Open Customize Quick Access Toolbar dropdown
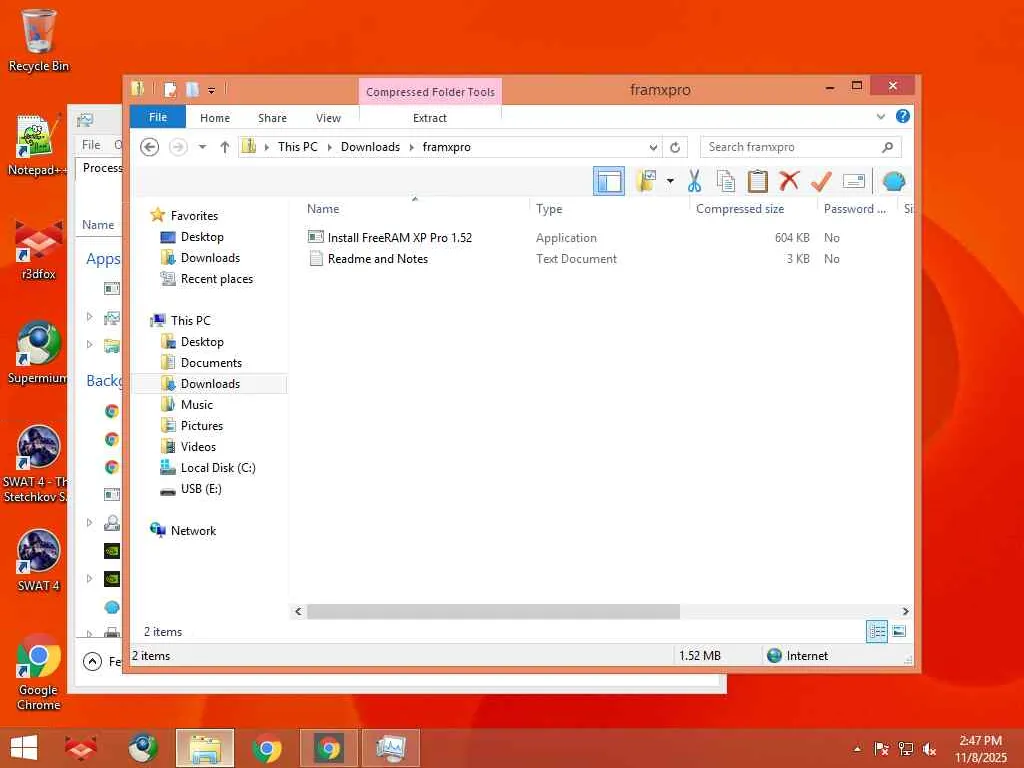 pyautogui.click(x=211, y=90)
